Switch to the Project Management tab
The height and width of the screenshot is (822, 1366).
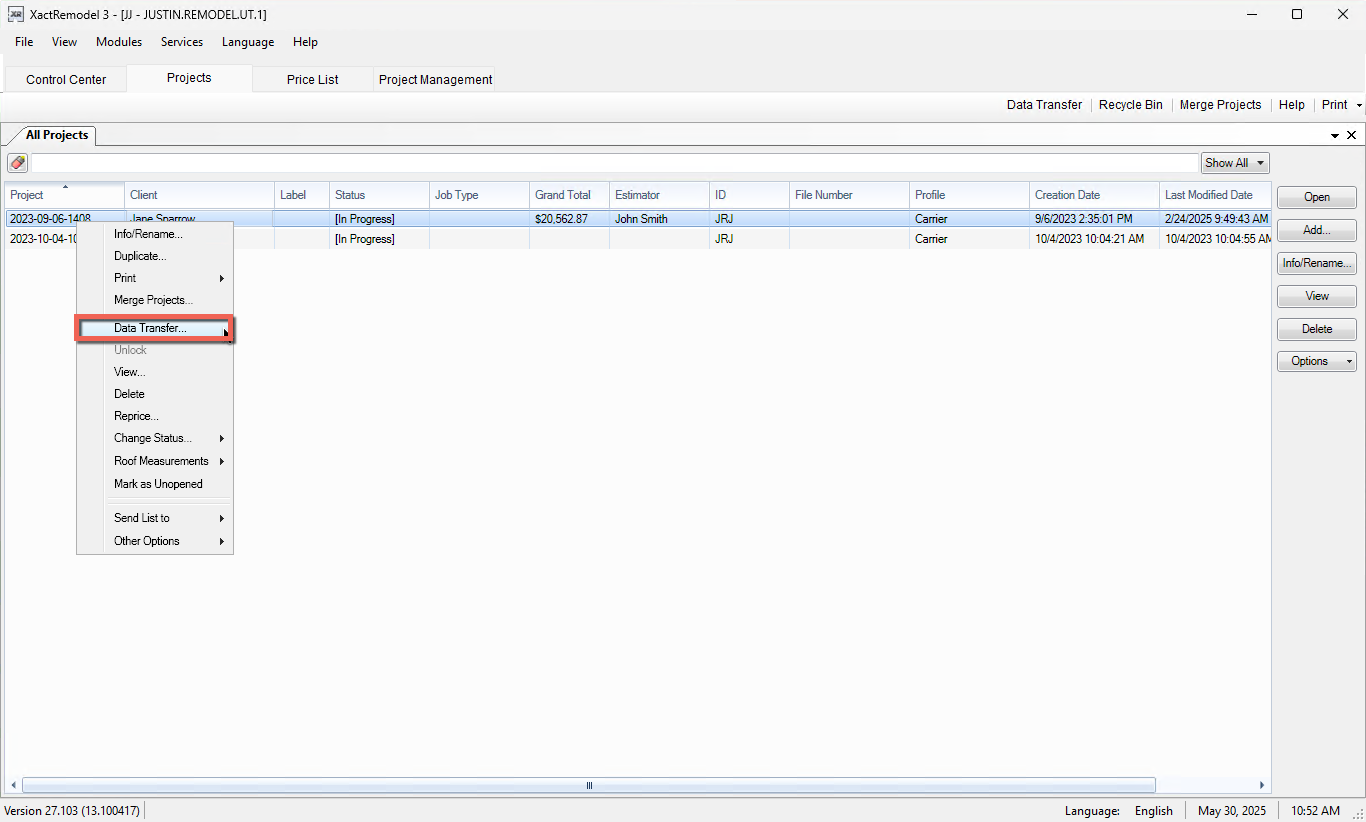click(435, 79)
